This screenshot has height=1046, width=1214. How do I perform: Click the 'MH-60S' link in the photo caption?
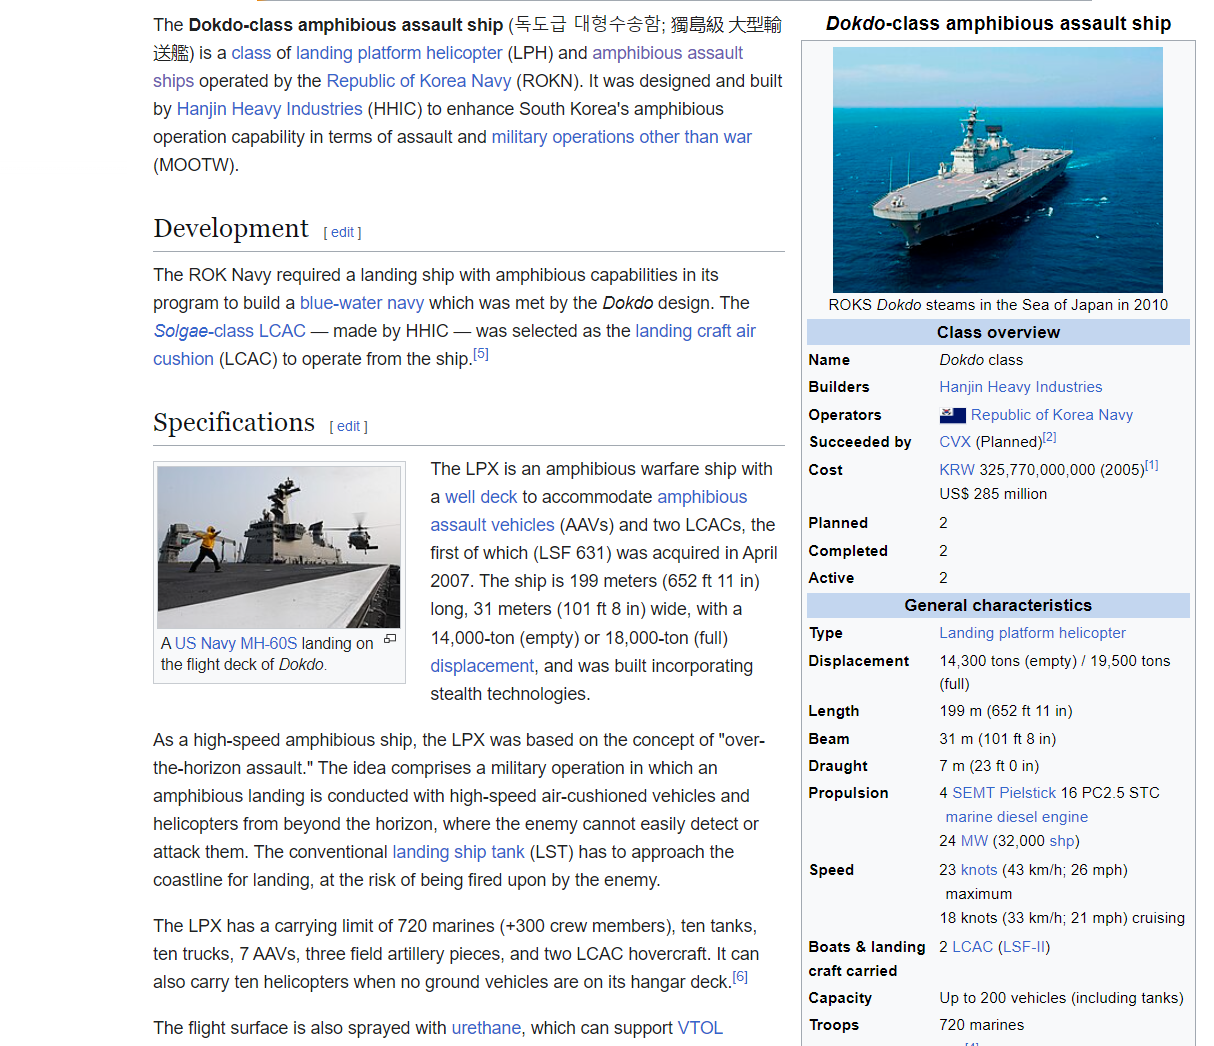click(269, 644)
